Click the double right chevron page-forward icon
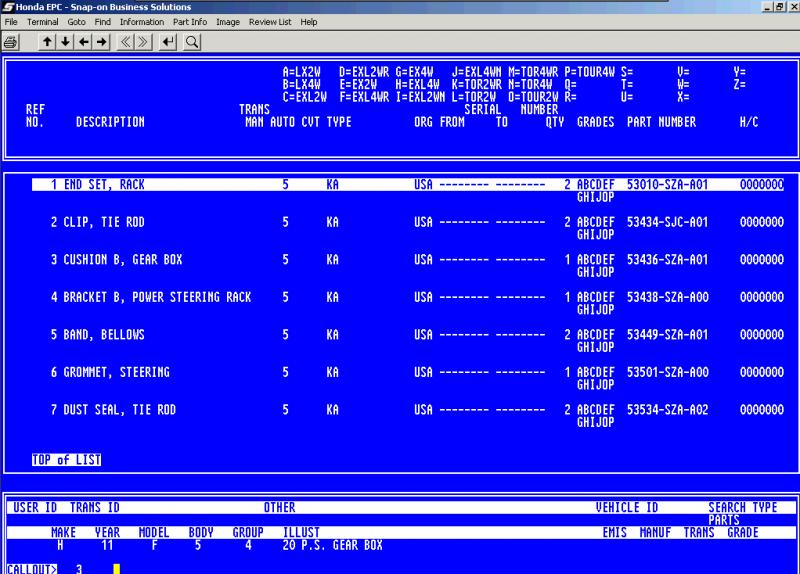The image size is (800, 574). [143, 42]
